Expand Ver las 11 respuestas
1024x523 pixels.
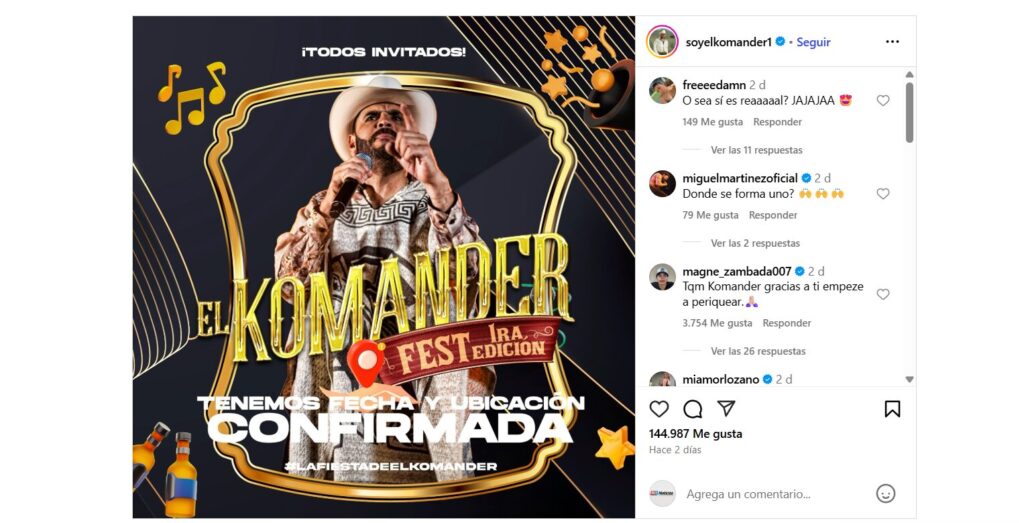pos(756,150)
